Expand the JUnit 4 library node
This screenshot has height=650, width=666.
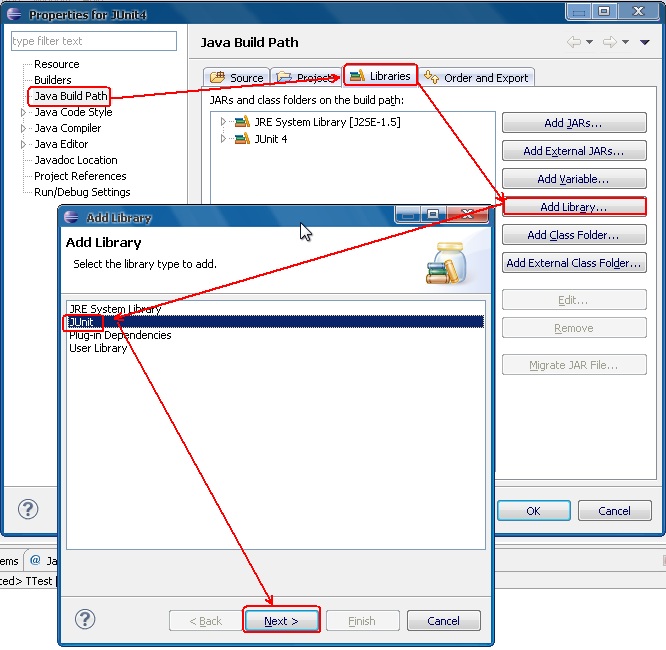[x=223, y=138]
